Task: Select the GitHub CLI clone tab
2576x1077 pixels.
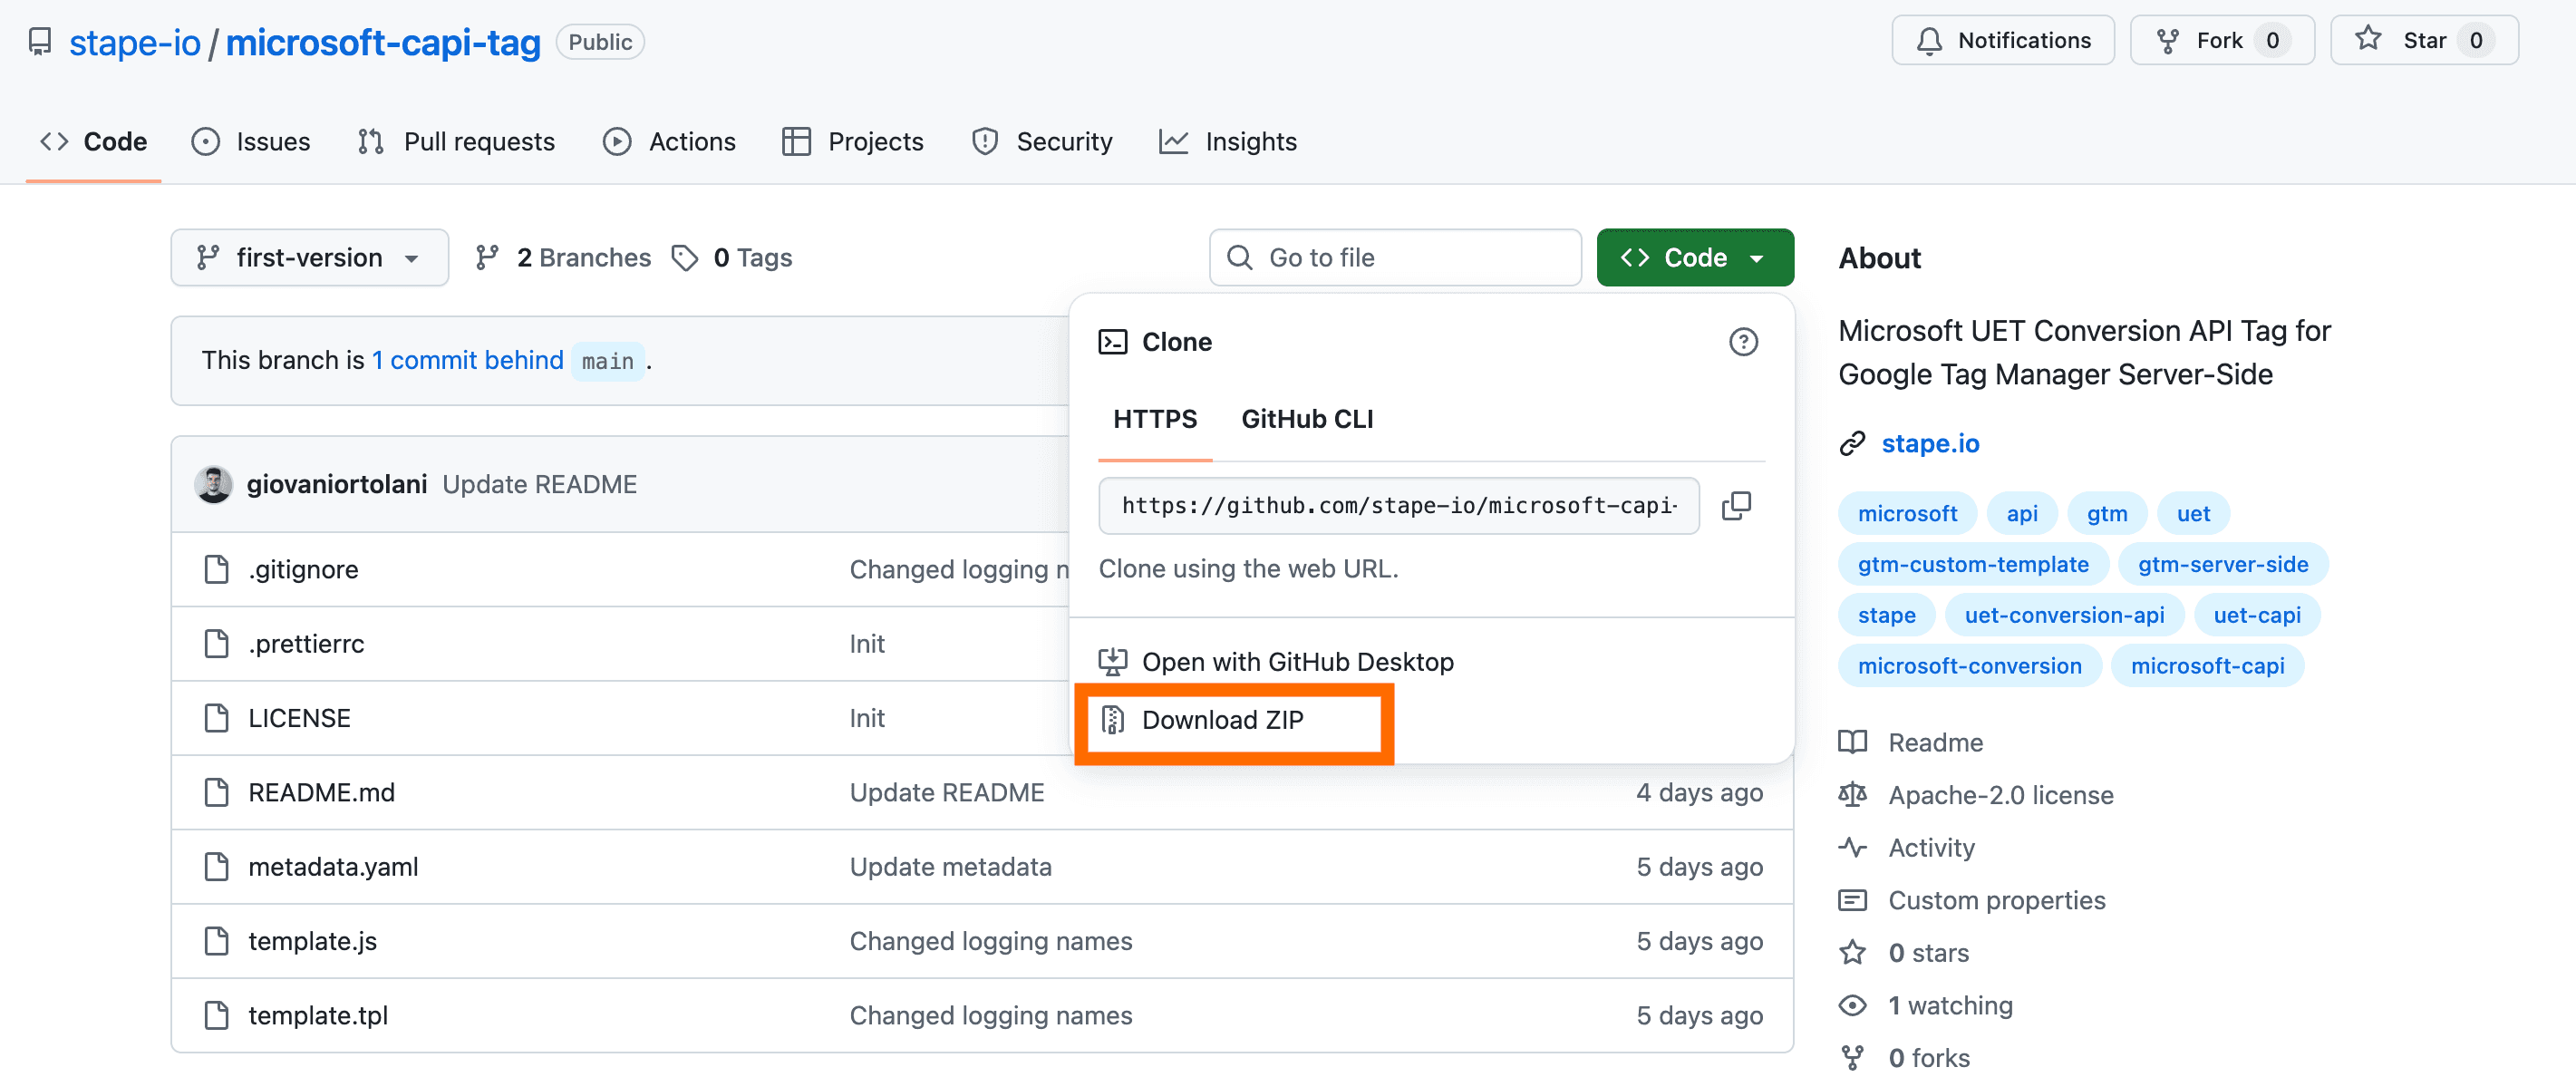Action: coord(1307,419)
